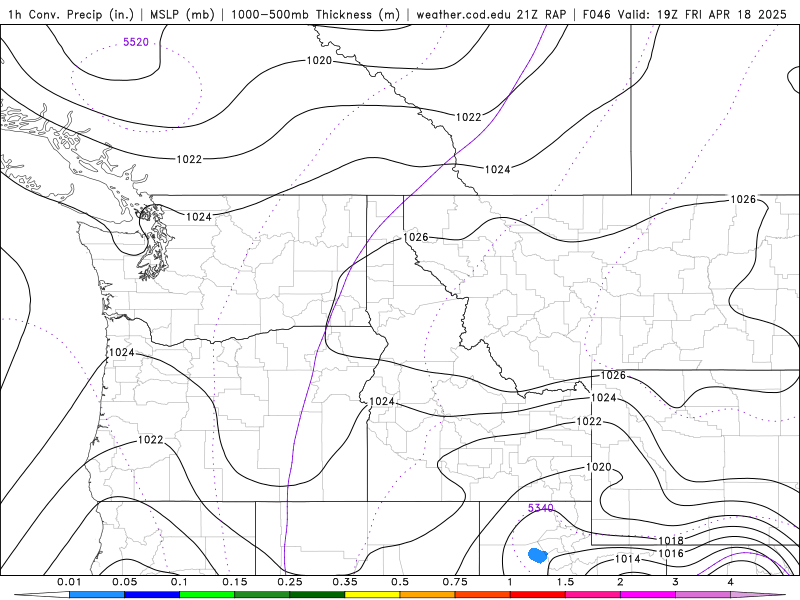Click the '1018' isobar label

click(671, 541)
